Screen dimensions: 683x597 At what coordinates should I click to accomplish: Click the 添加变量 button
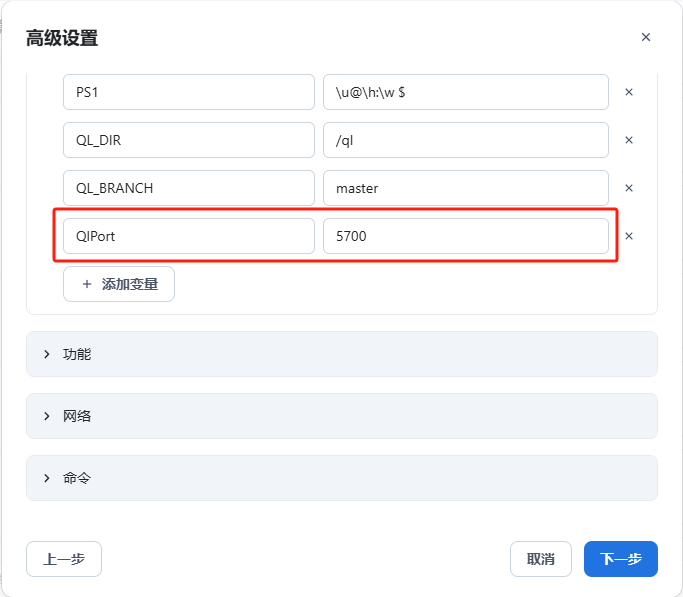tap(119, 284)
